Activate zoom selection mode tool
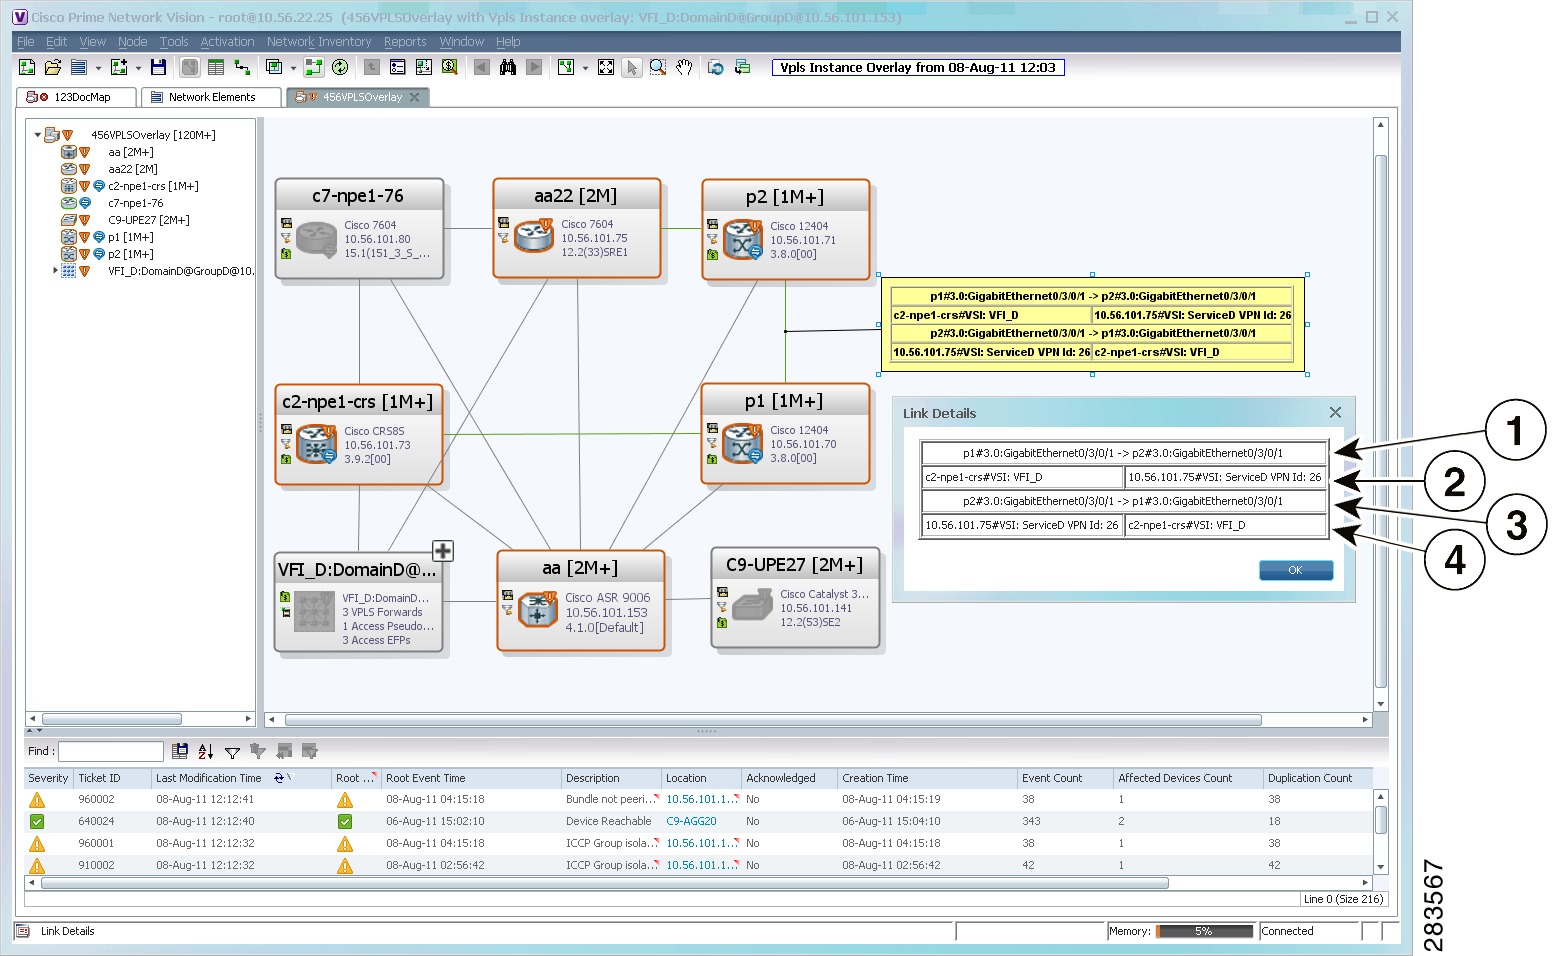The width and height of the screenshot is (1556, 956). click(658, 67)
